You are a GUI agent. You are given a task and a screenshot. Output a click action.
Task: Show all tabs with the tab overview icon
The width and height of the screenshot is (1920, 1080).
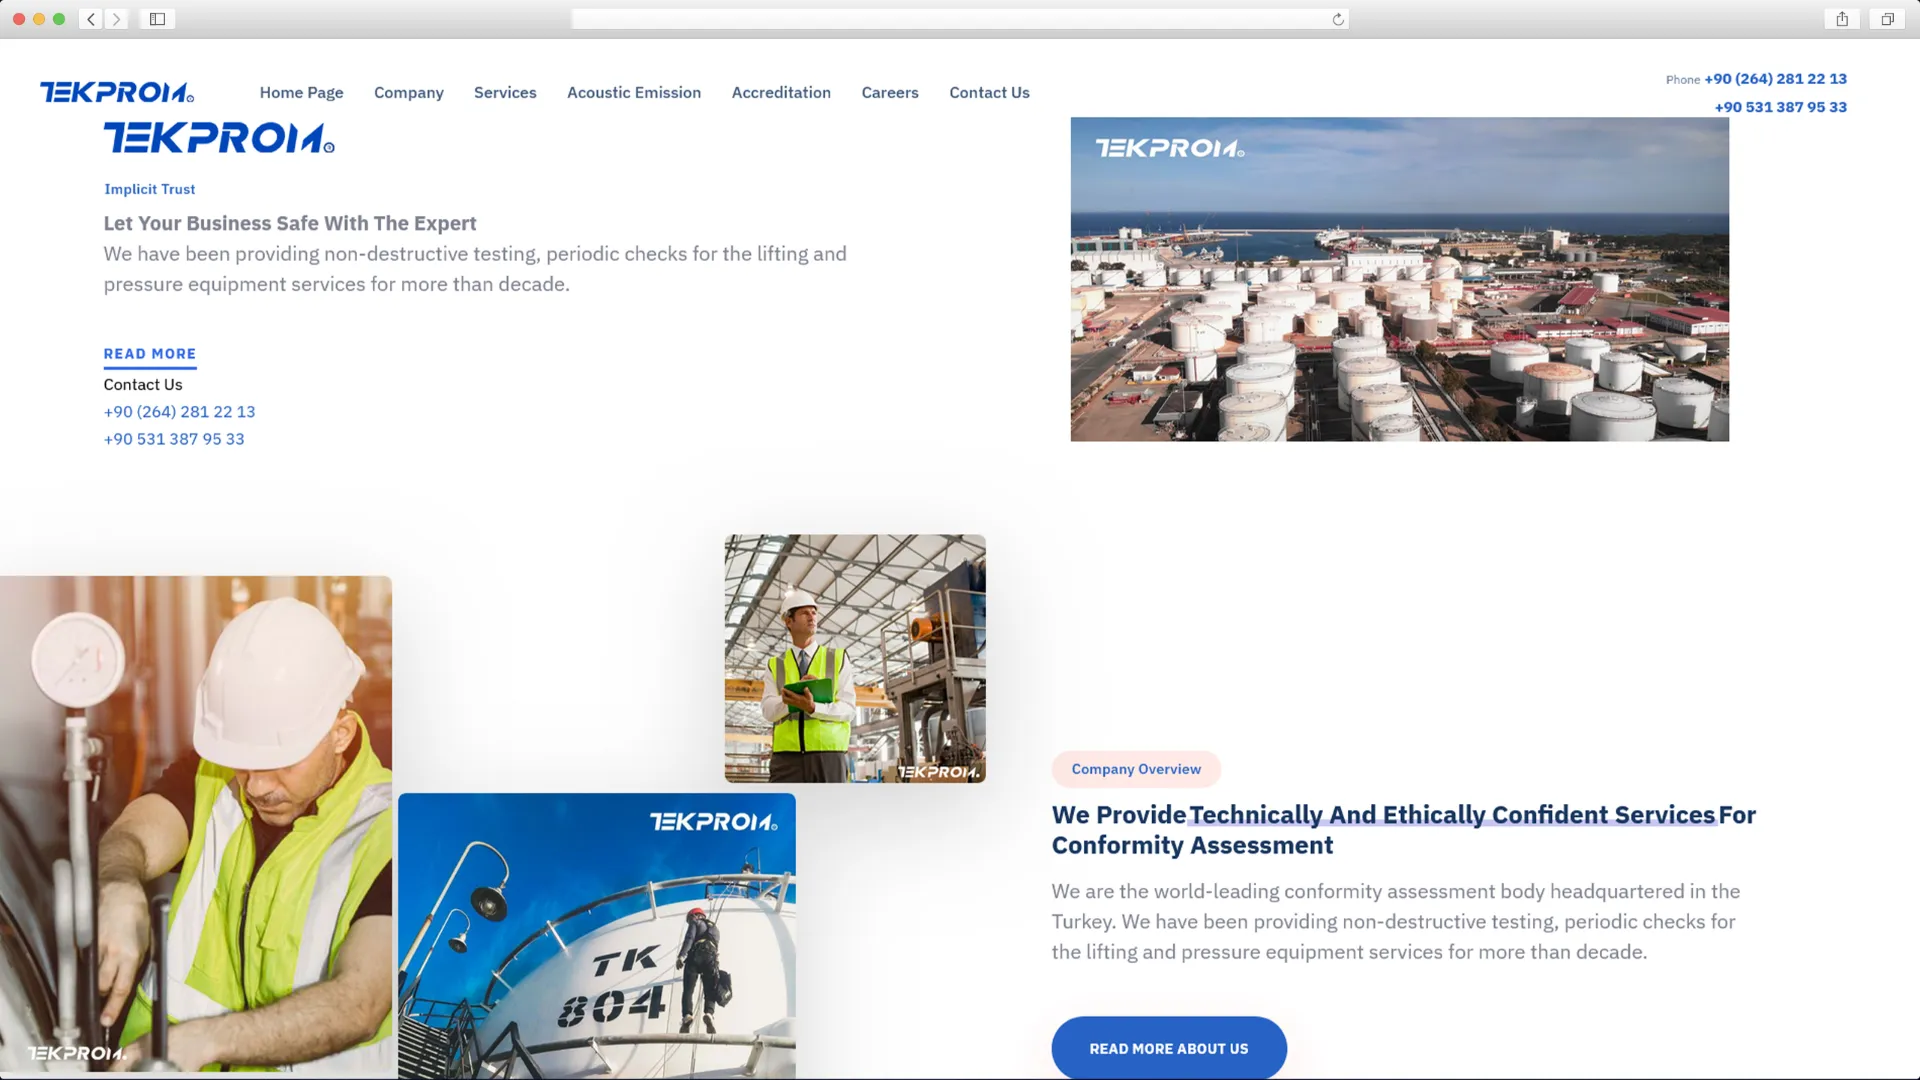click(x=1887, y=19)
